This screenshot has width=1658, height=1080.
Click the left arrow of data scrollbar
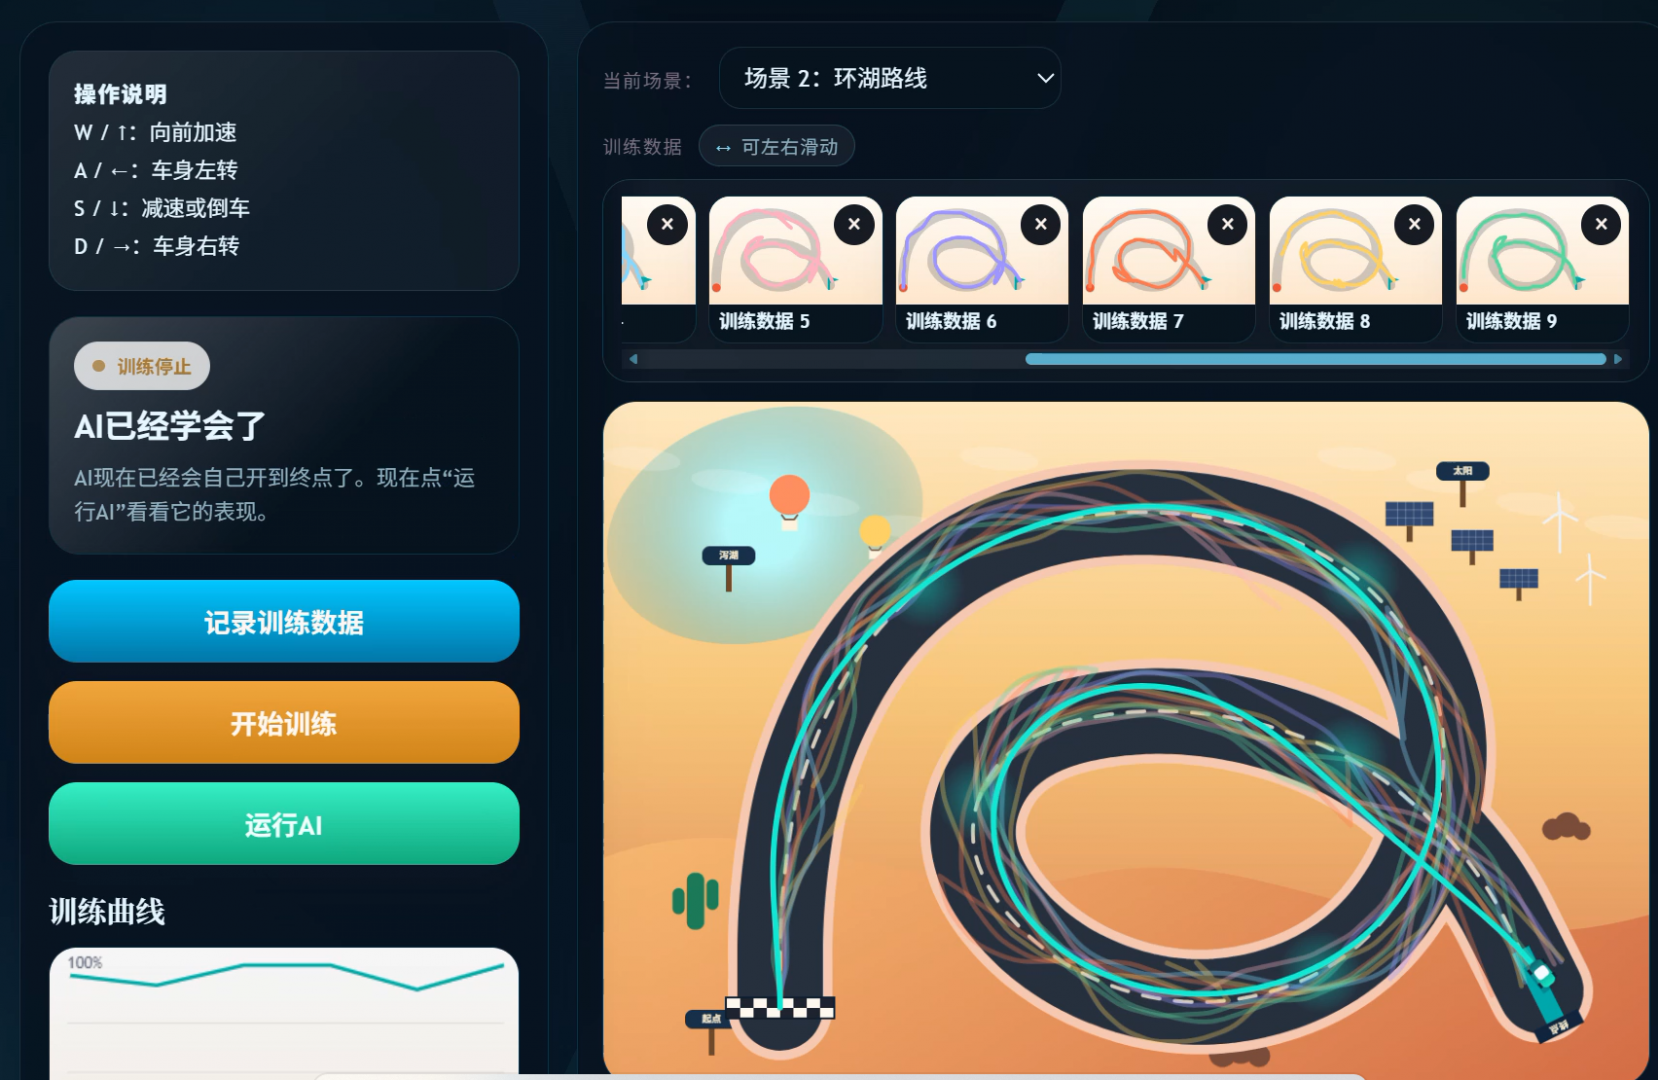[x=633, y=359]
